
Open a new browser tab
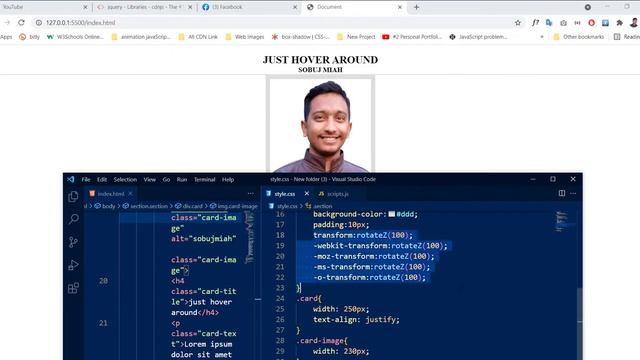pyautogui.click(x=416, y=7)
